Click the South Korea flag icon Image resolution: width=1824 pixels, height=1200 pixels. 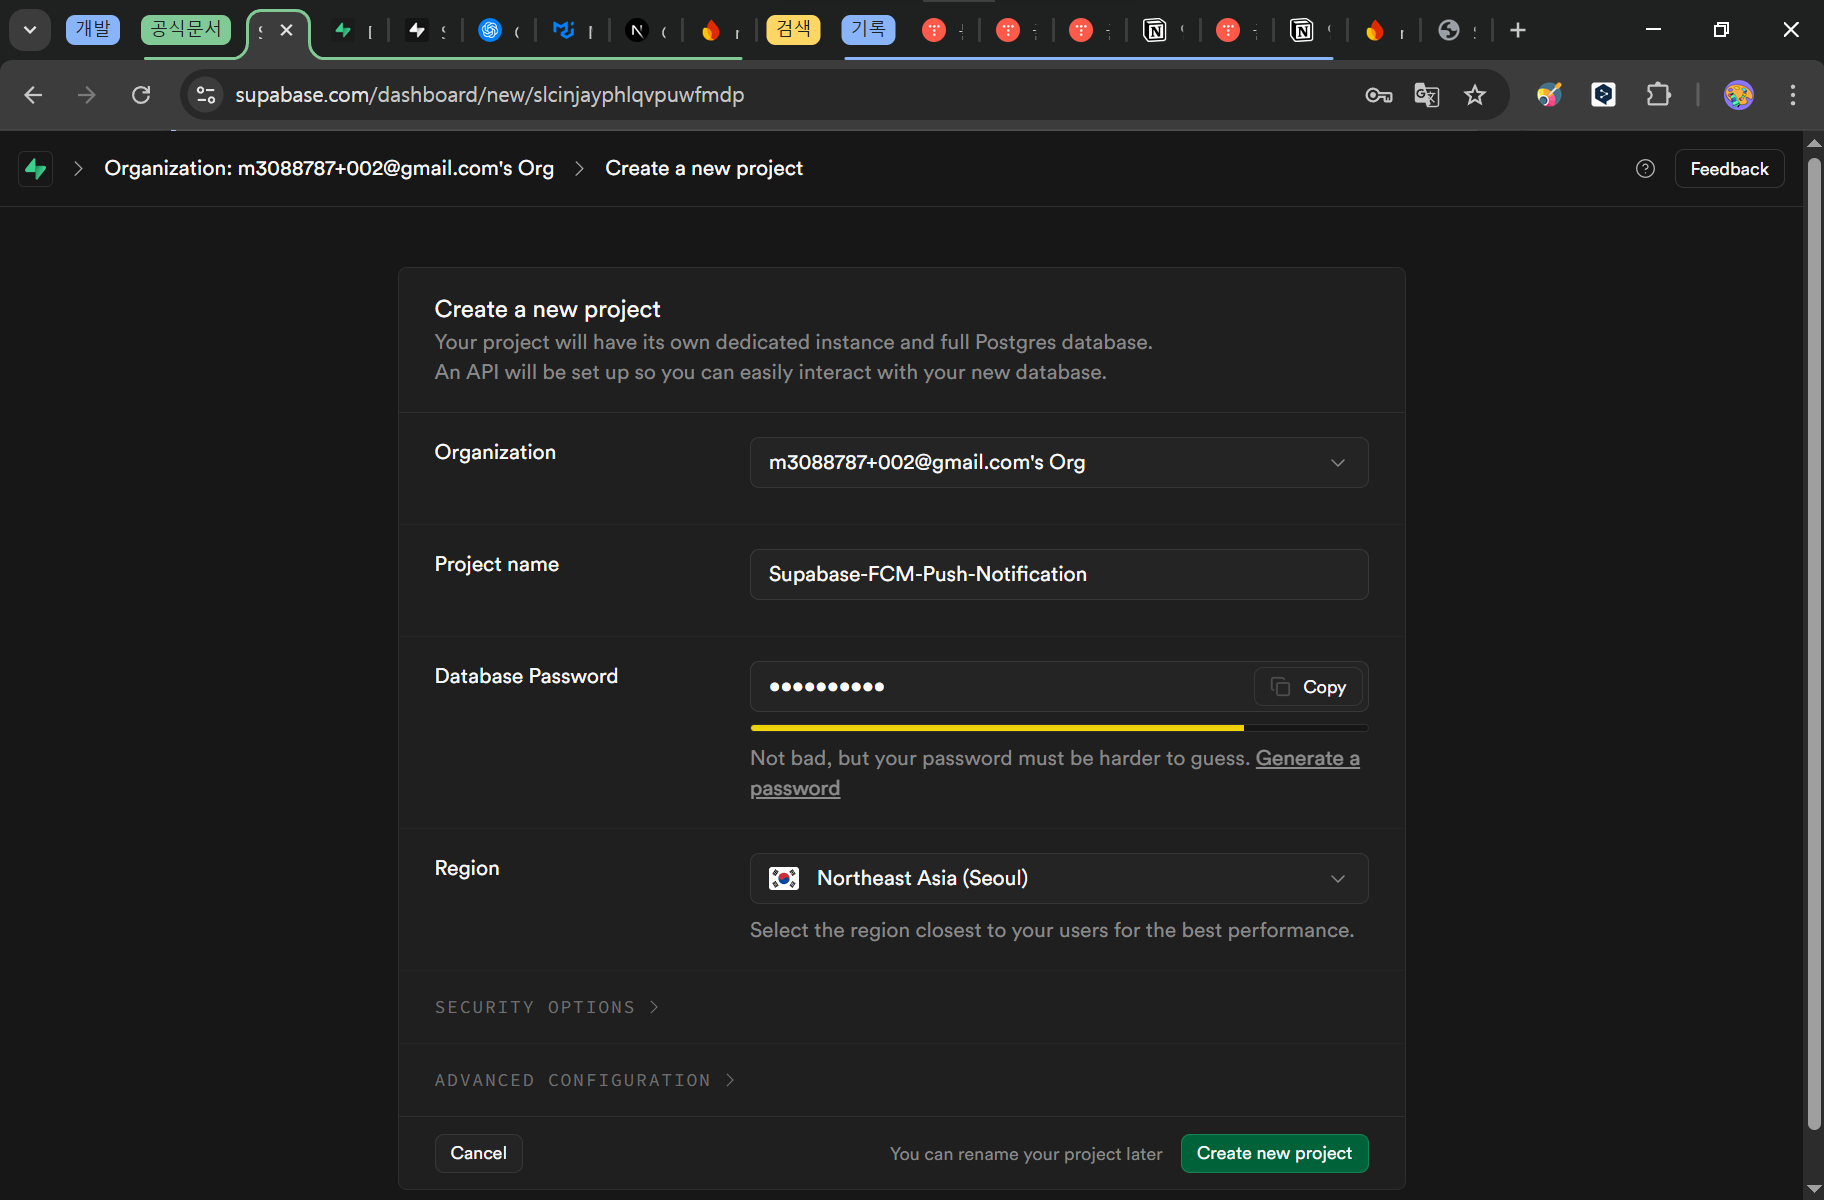tap(784, 878)
